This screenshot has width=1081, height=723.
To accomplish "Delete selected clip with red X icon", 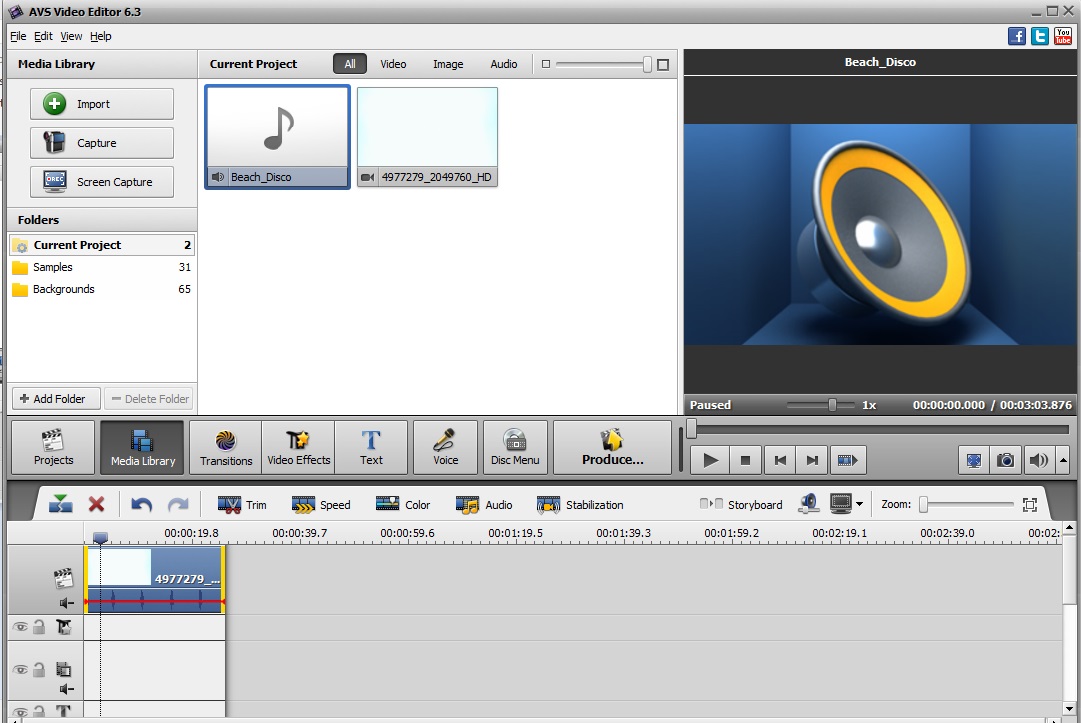I will [97, 505].
